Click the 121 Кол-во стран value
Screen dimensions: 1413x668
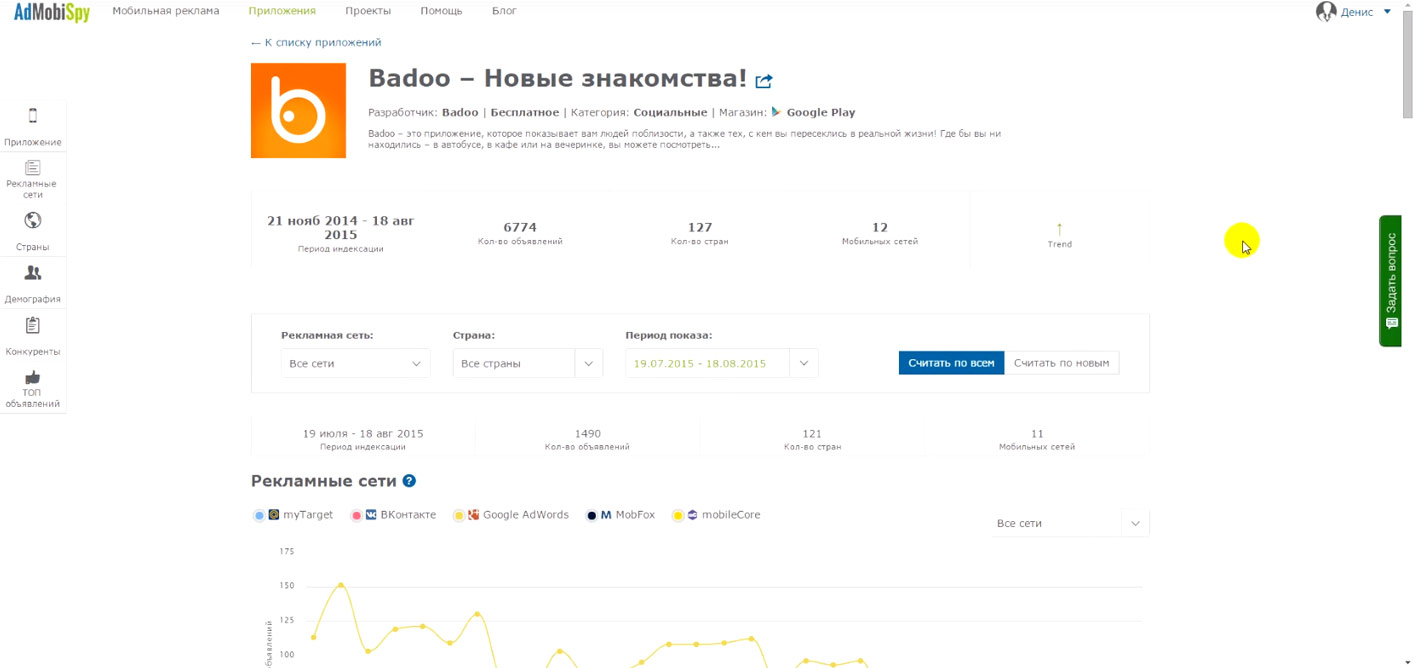click(x=812, y=434)
